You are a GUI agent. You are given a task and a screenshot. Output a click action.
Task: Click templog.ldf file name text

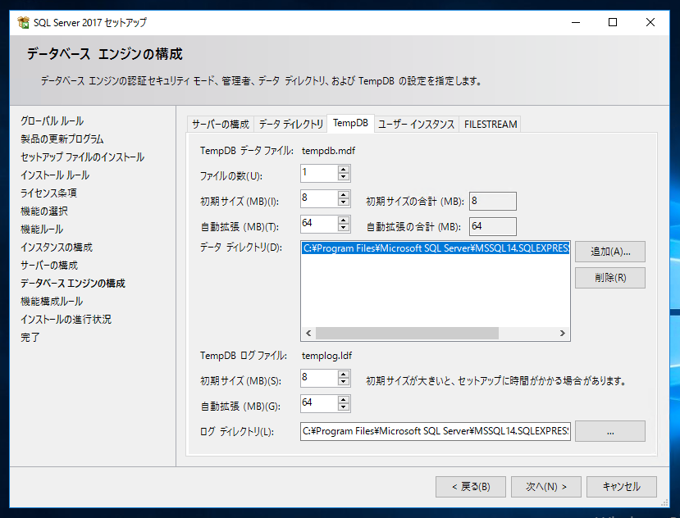(x=327, y=356)
